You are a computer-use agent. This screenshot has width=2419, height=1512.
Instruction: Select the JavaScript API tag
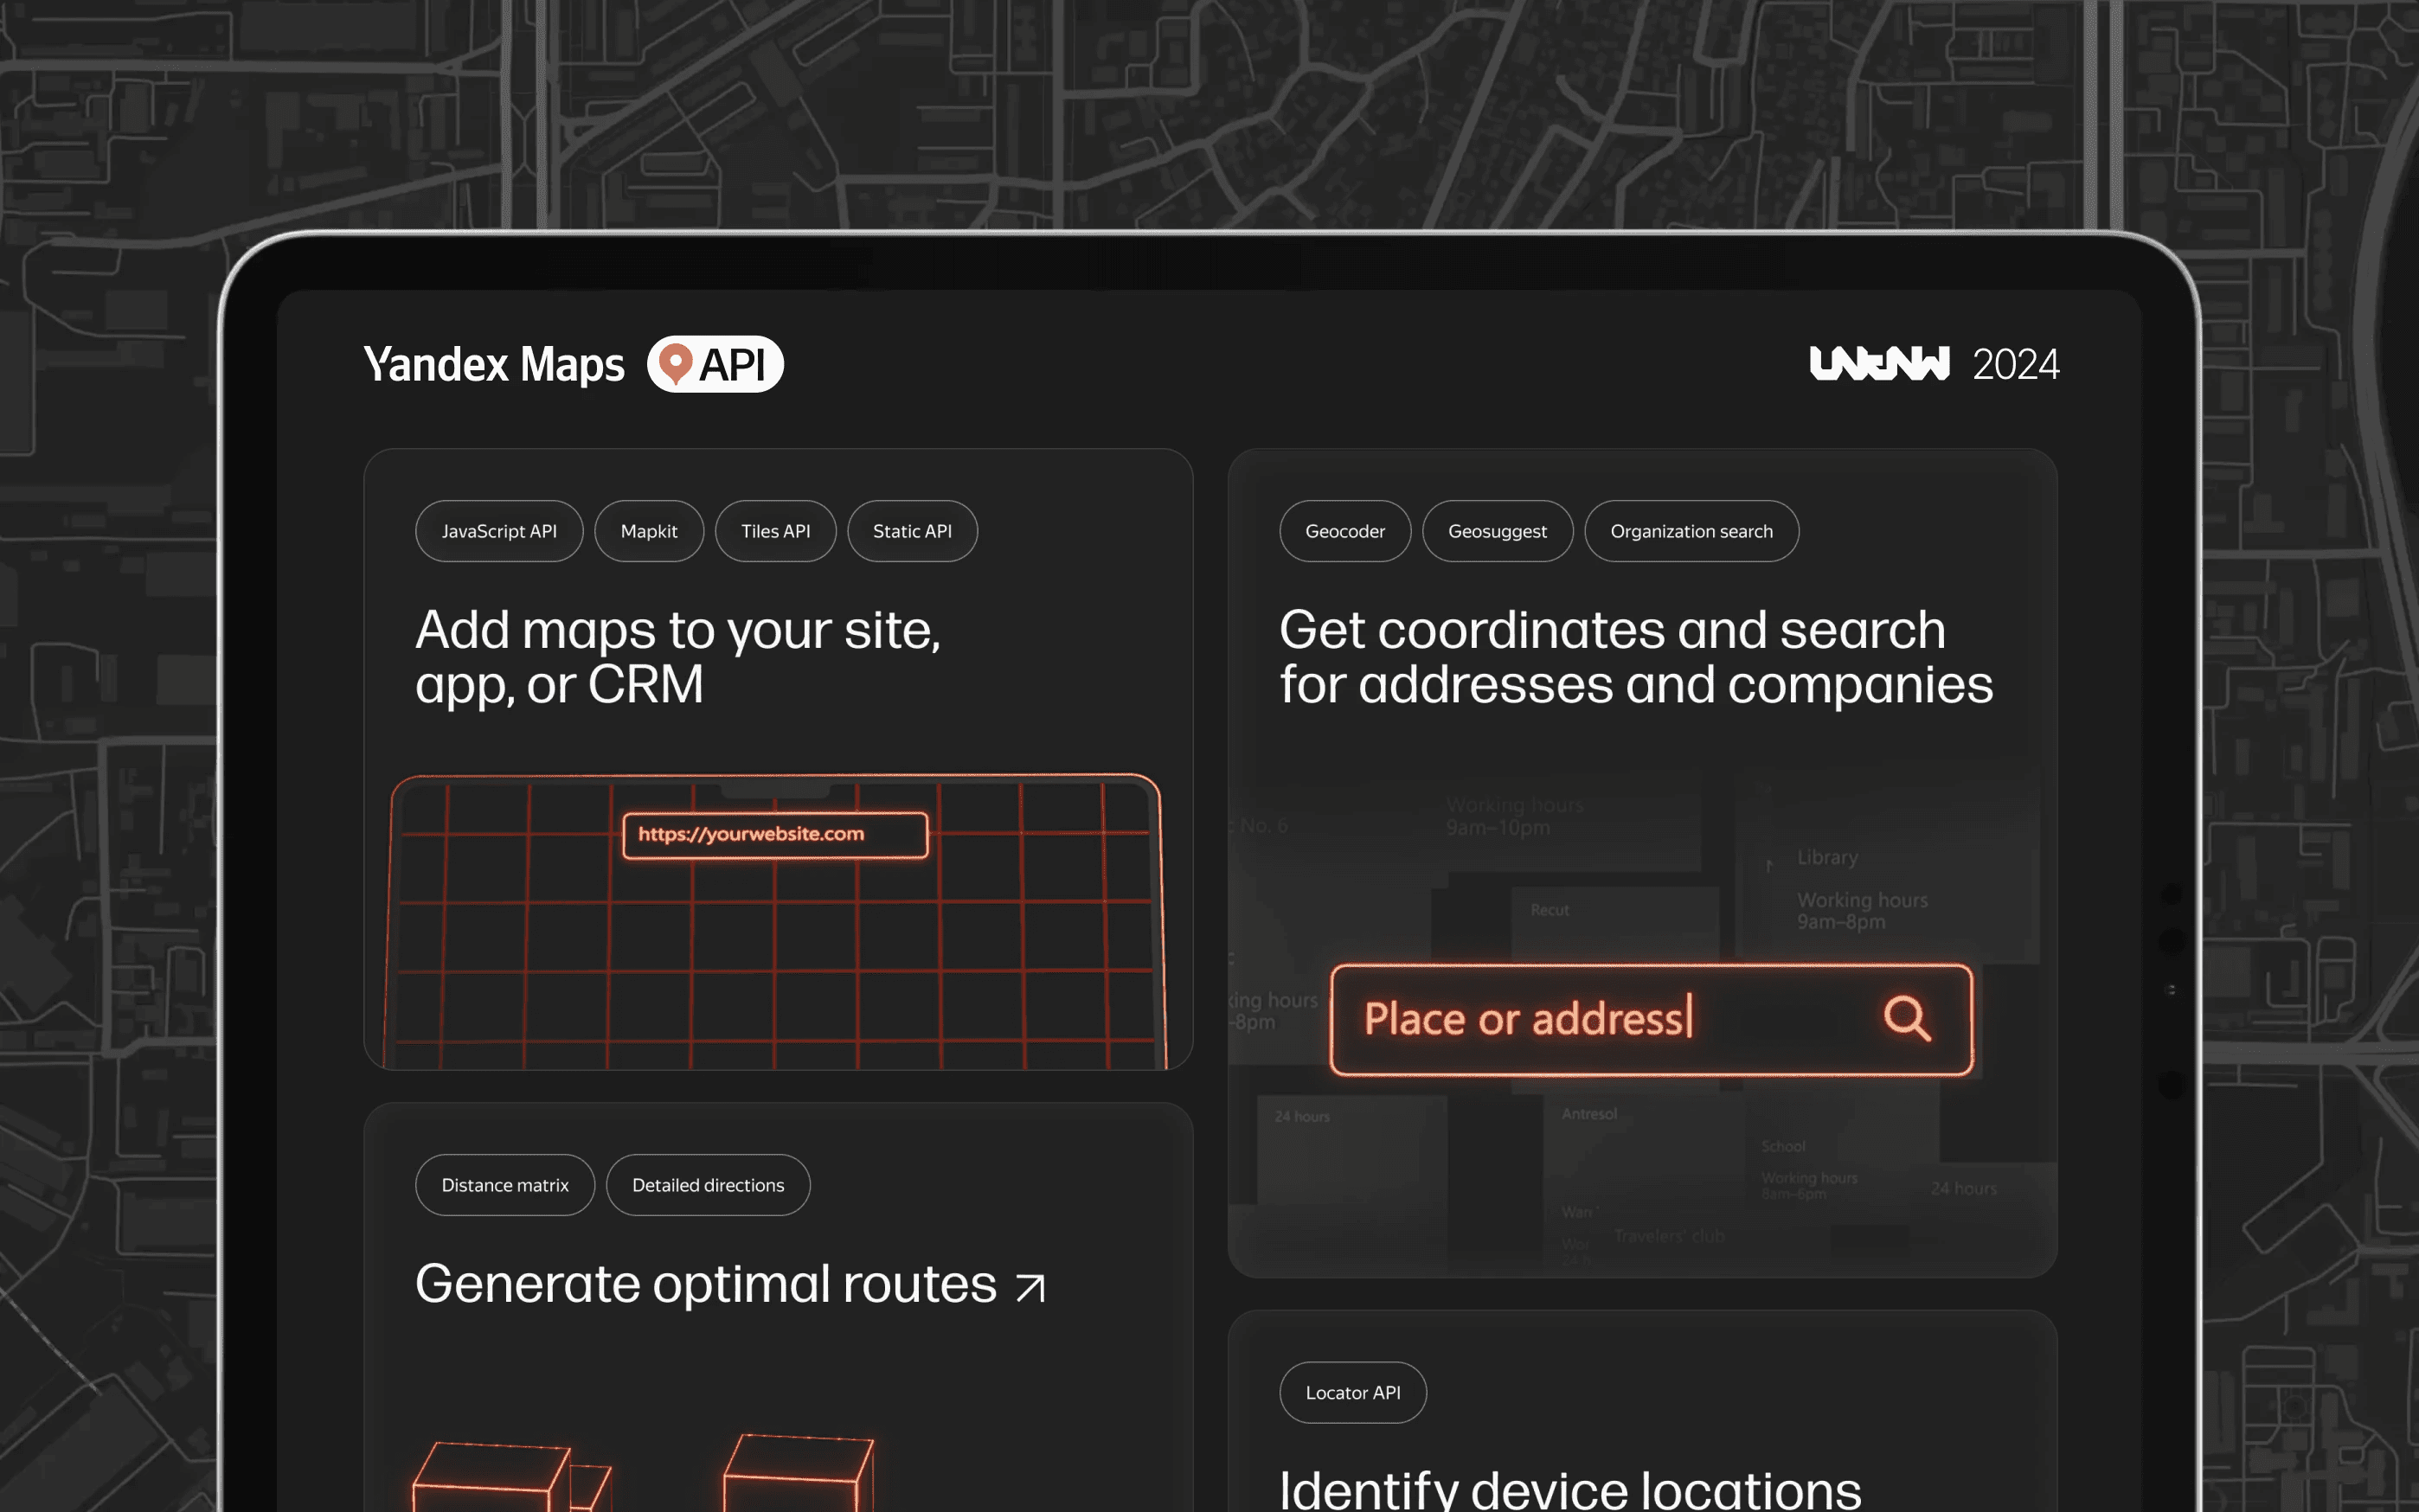click(x=499, y=531)
